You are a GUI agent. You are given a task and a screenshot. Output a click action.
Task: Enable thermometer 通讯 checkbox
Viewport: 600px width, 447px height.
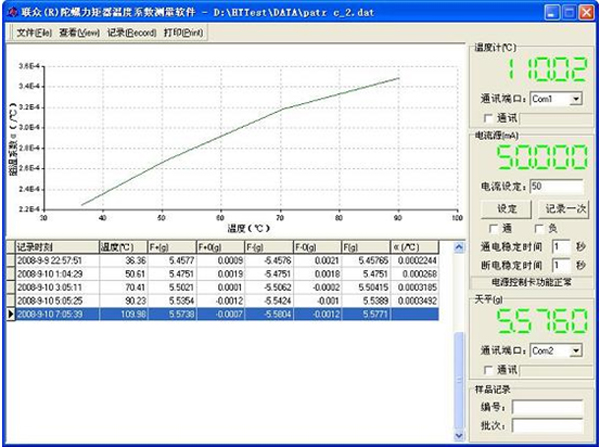(x=487, y=119)
